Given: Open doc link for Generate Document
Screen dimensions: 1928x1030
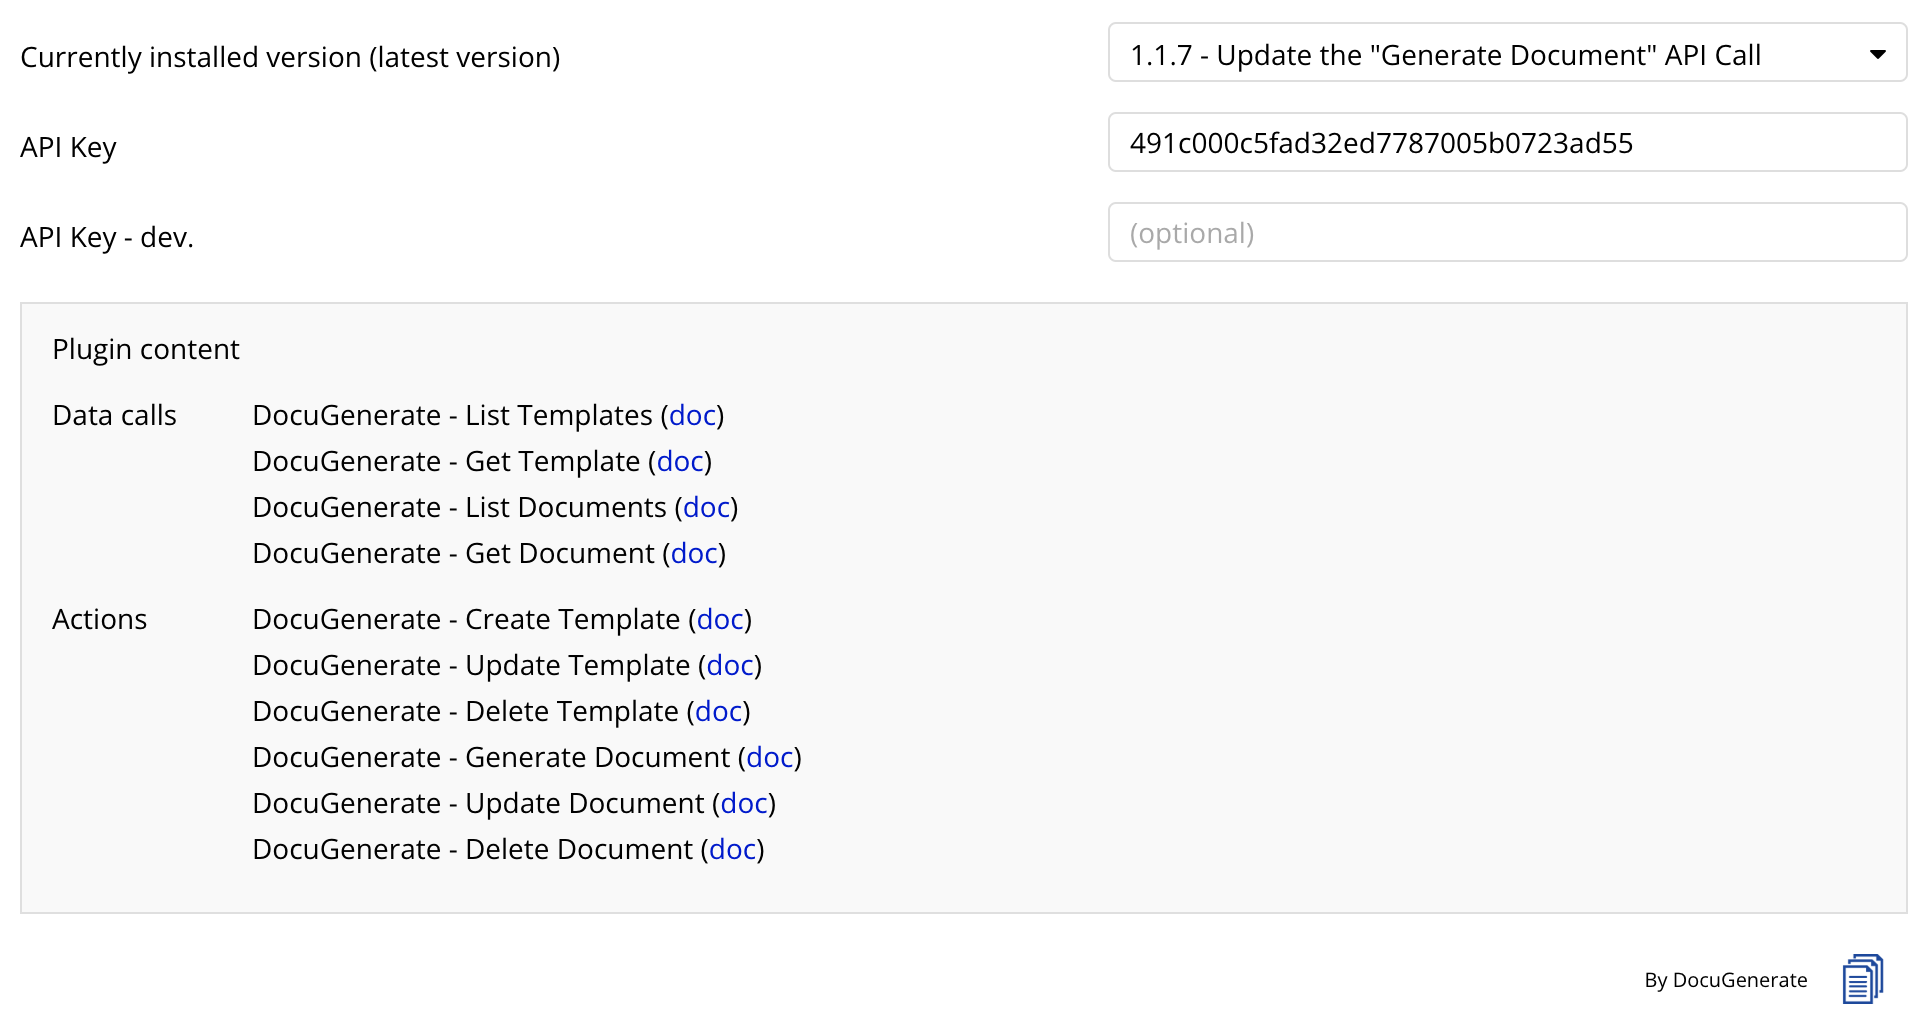Looking at the screenshot, I should [x=770, y=758].
